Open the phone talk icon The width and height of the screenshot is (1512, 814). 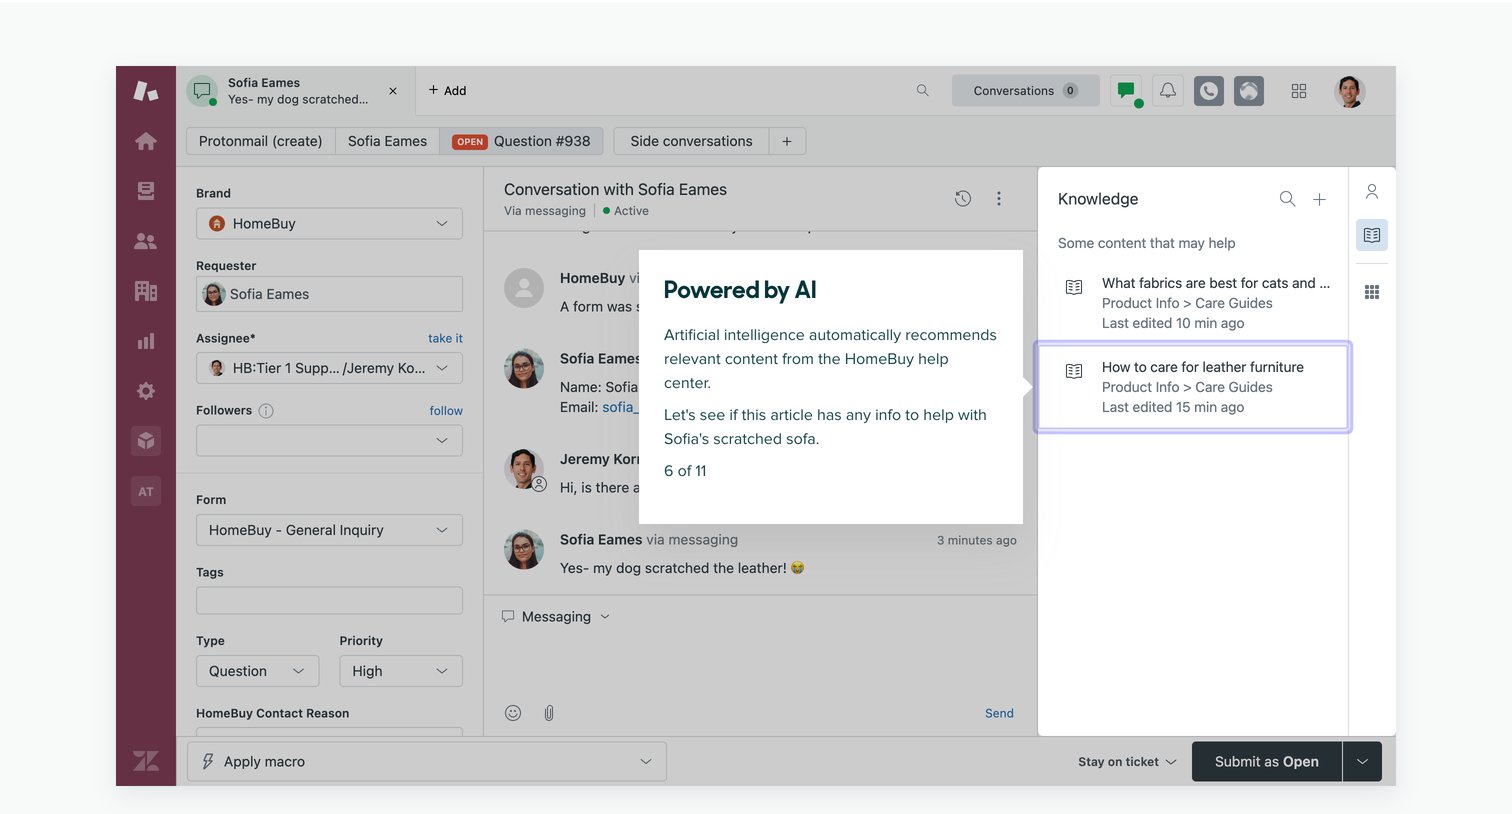(1209, 91)
